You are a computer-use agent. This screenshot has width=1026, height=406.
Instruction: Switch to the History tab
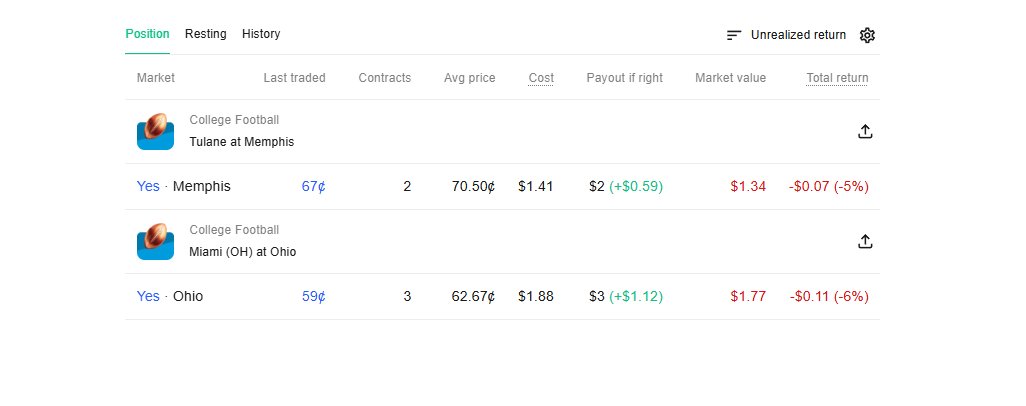pos(261,34)
